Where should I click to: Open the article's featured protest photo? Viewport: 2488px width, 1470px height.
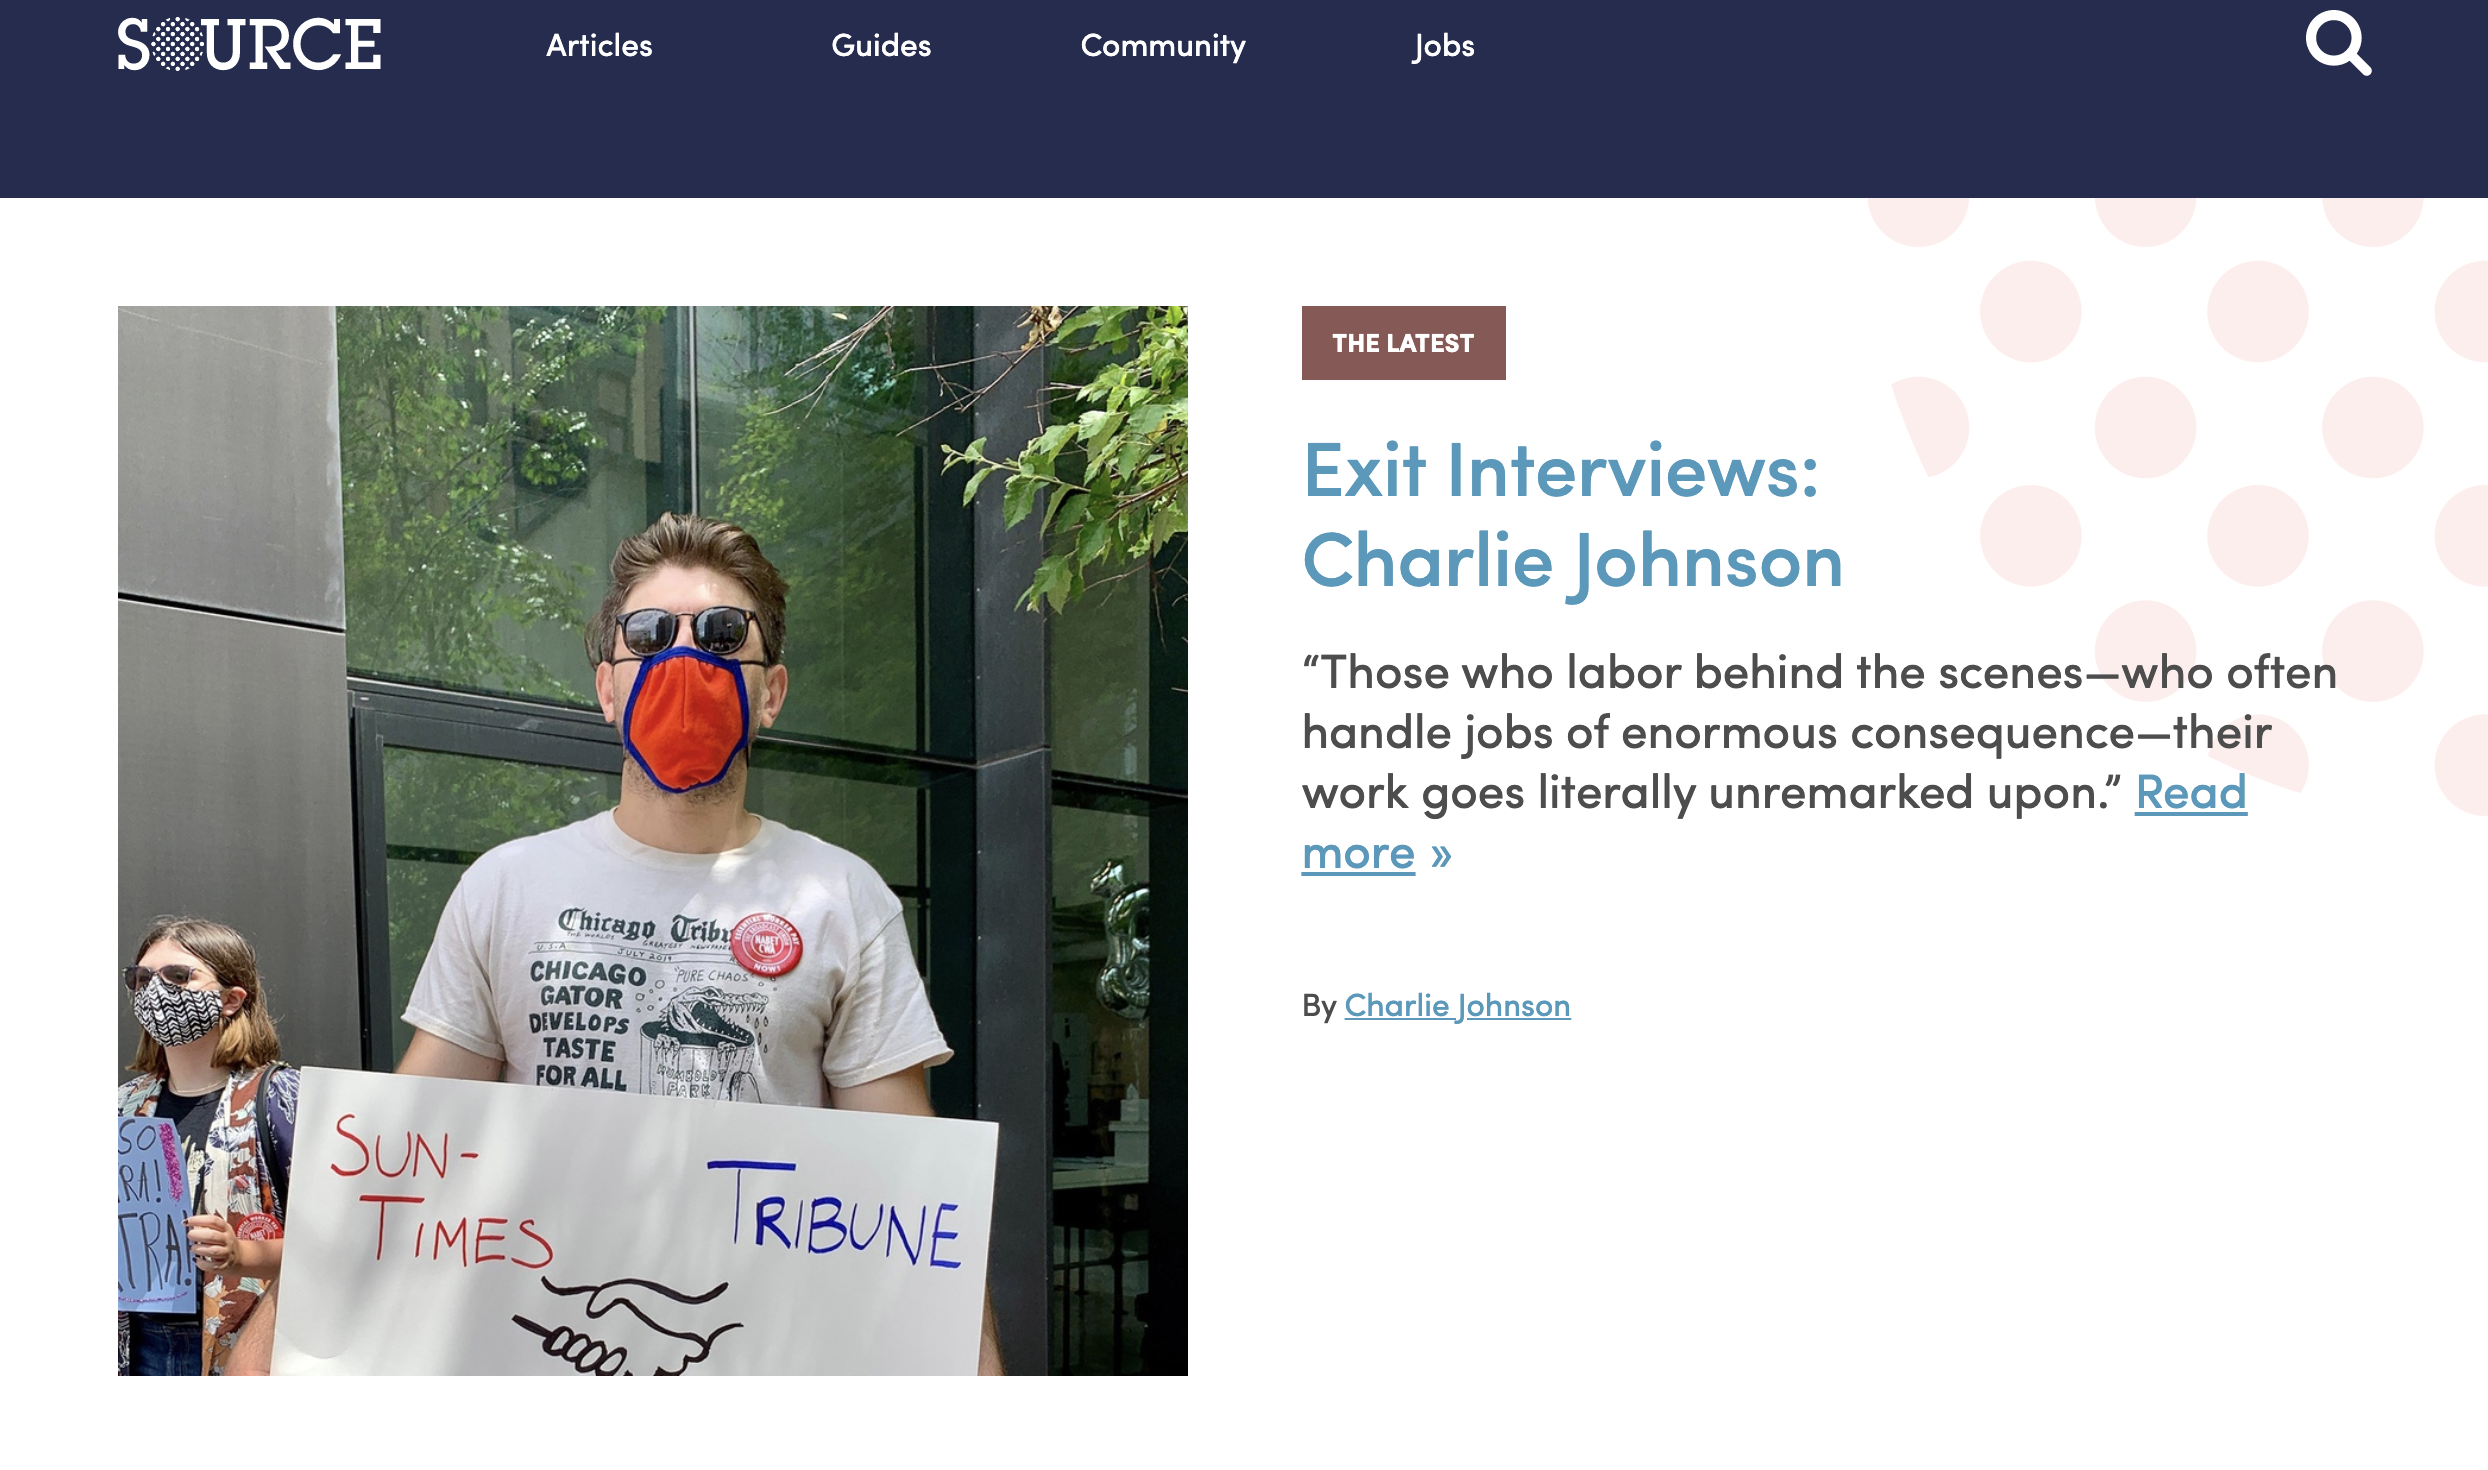[653, 841]
